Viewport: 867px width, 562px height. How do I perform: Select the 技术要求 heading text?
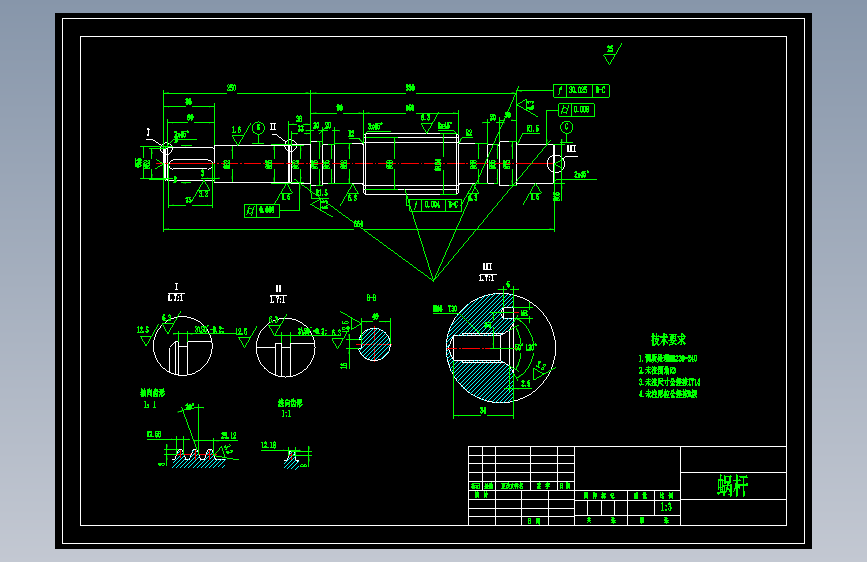coord(668,339)
